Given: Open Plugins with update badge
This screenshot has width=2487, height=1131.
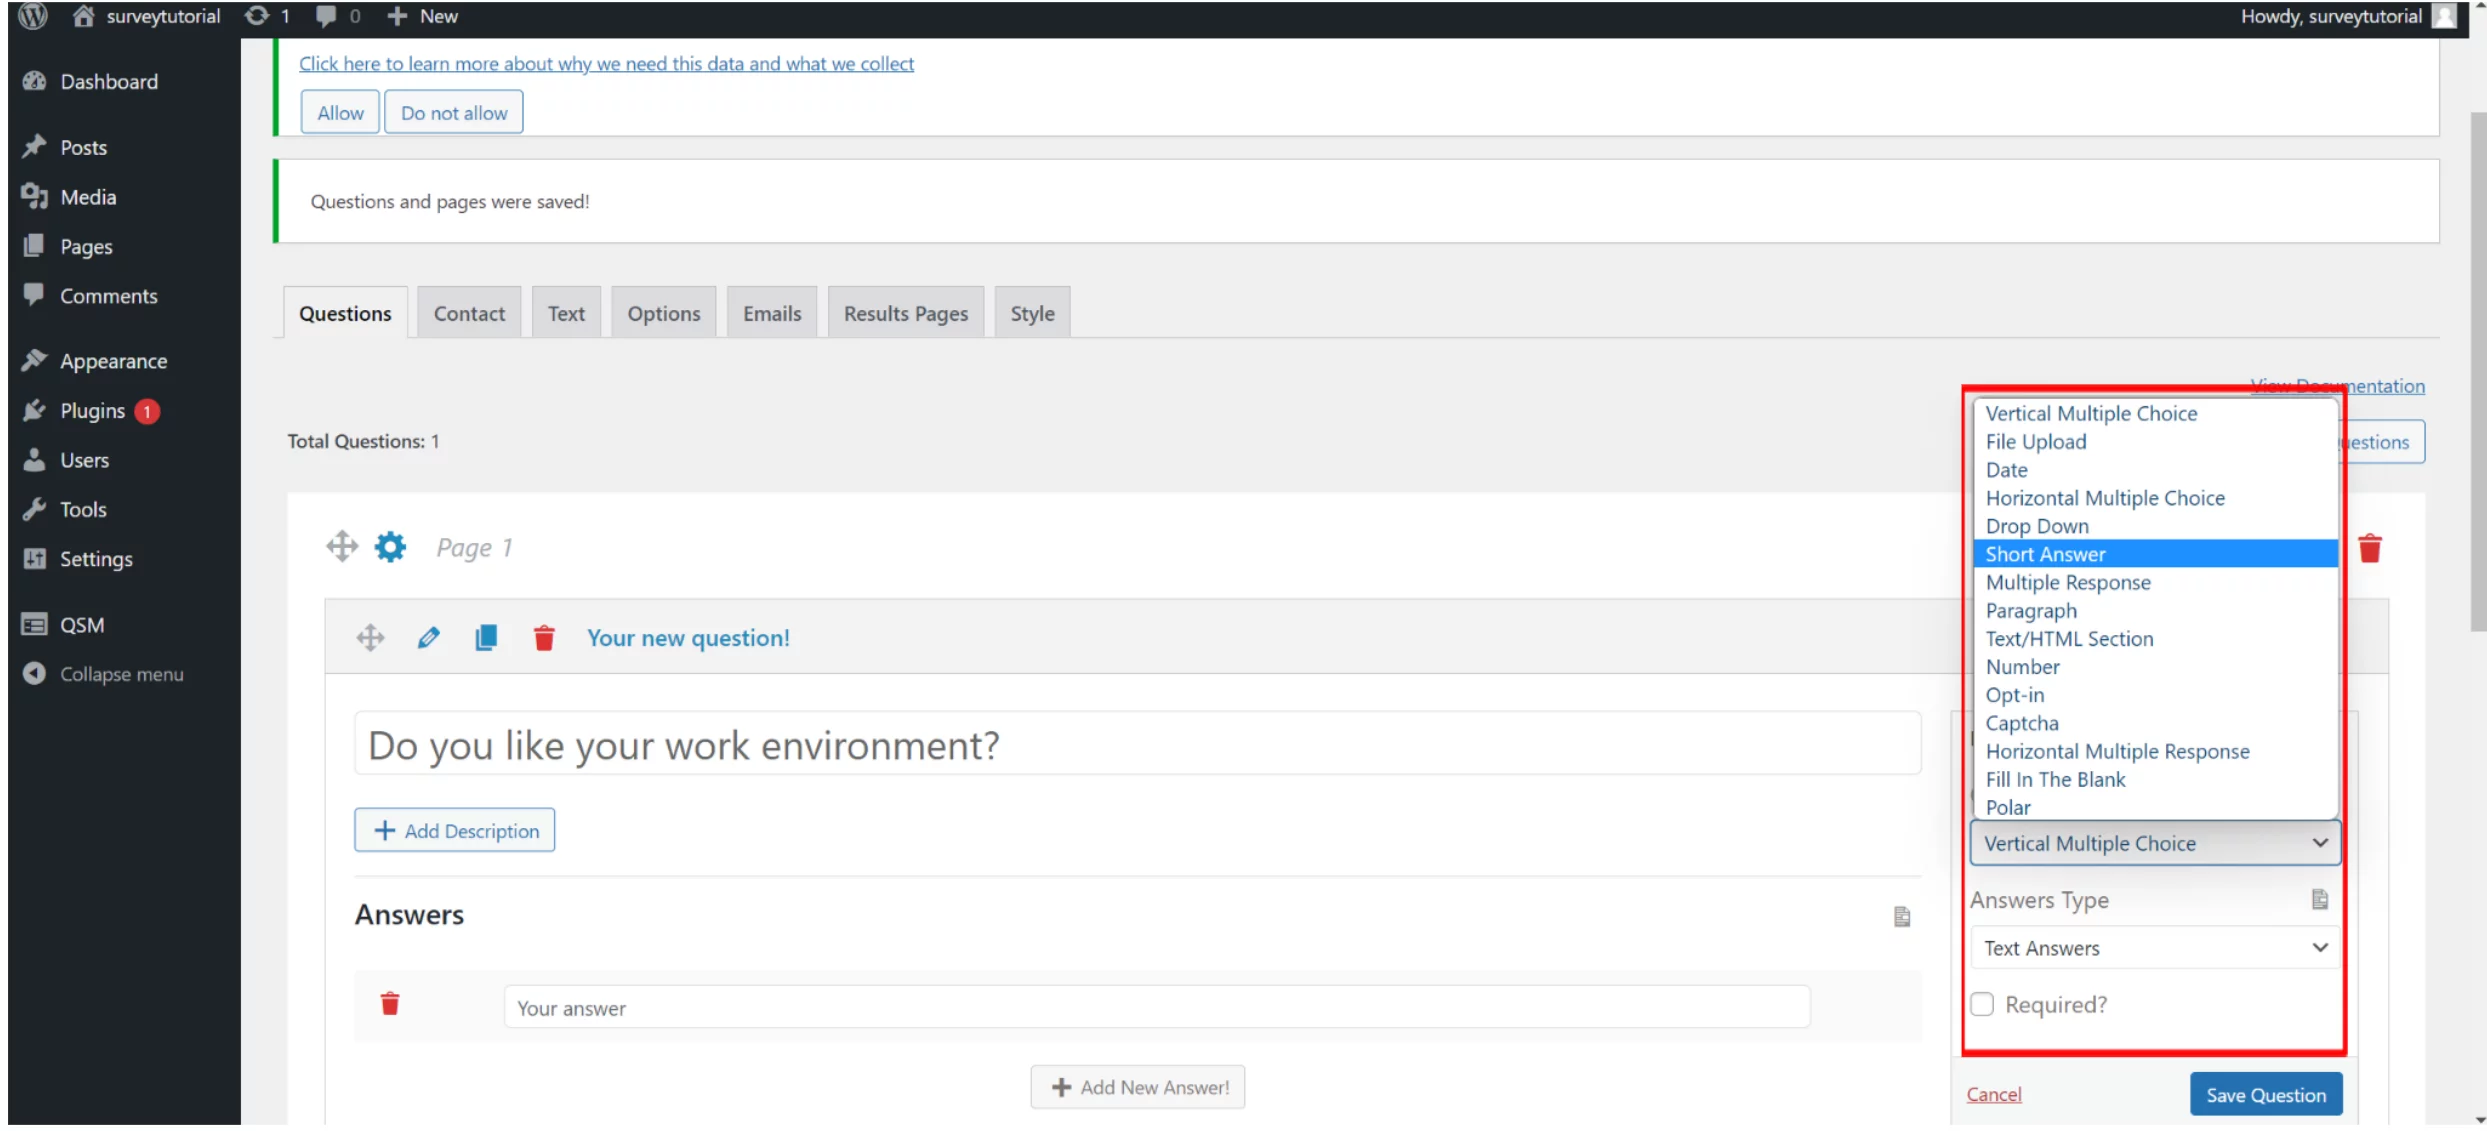Looking at the screenshot, I should click(x=92, y=411).
